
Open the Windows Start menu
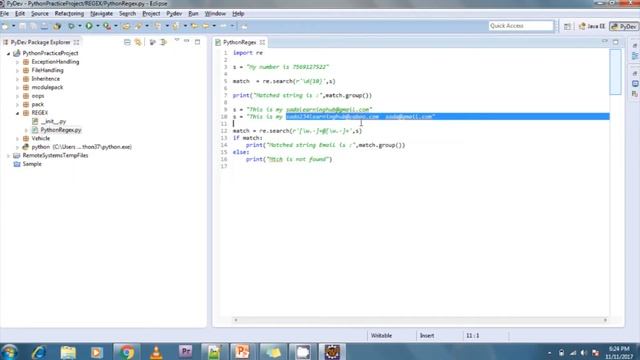(9, 352)
